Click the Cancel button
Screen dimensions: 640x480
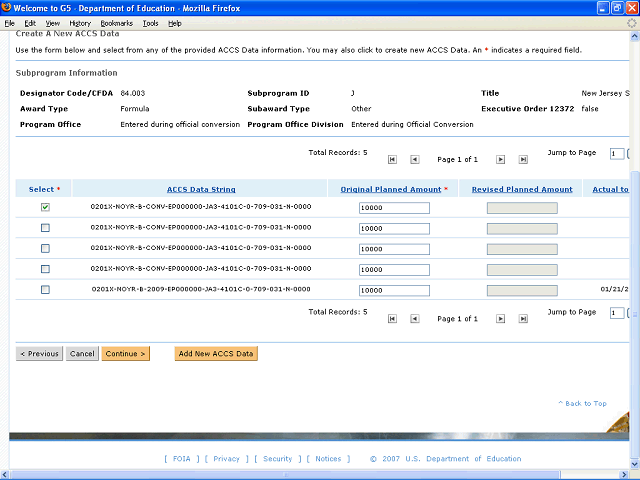tap(82, 354)
